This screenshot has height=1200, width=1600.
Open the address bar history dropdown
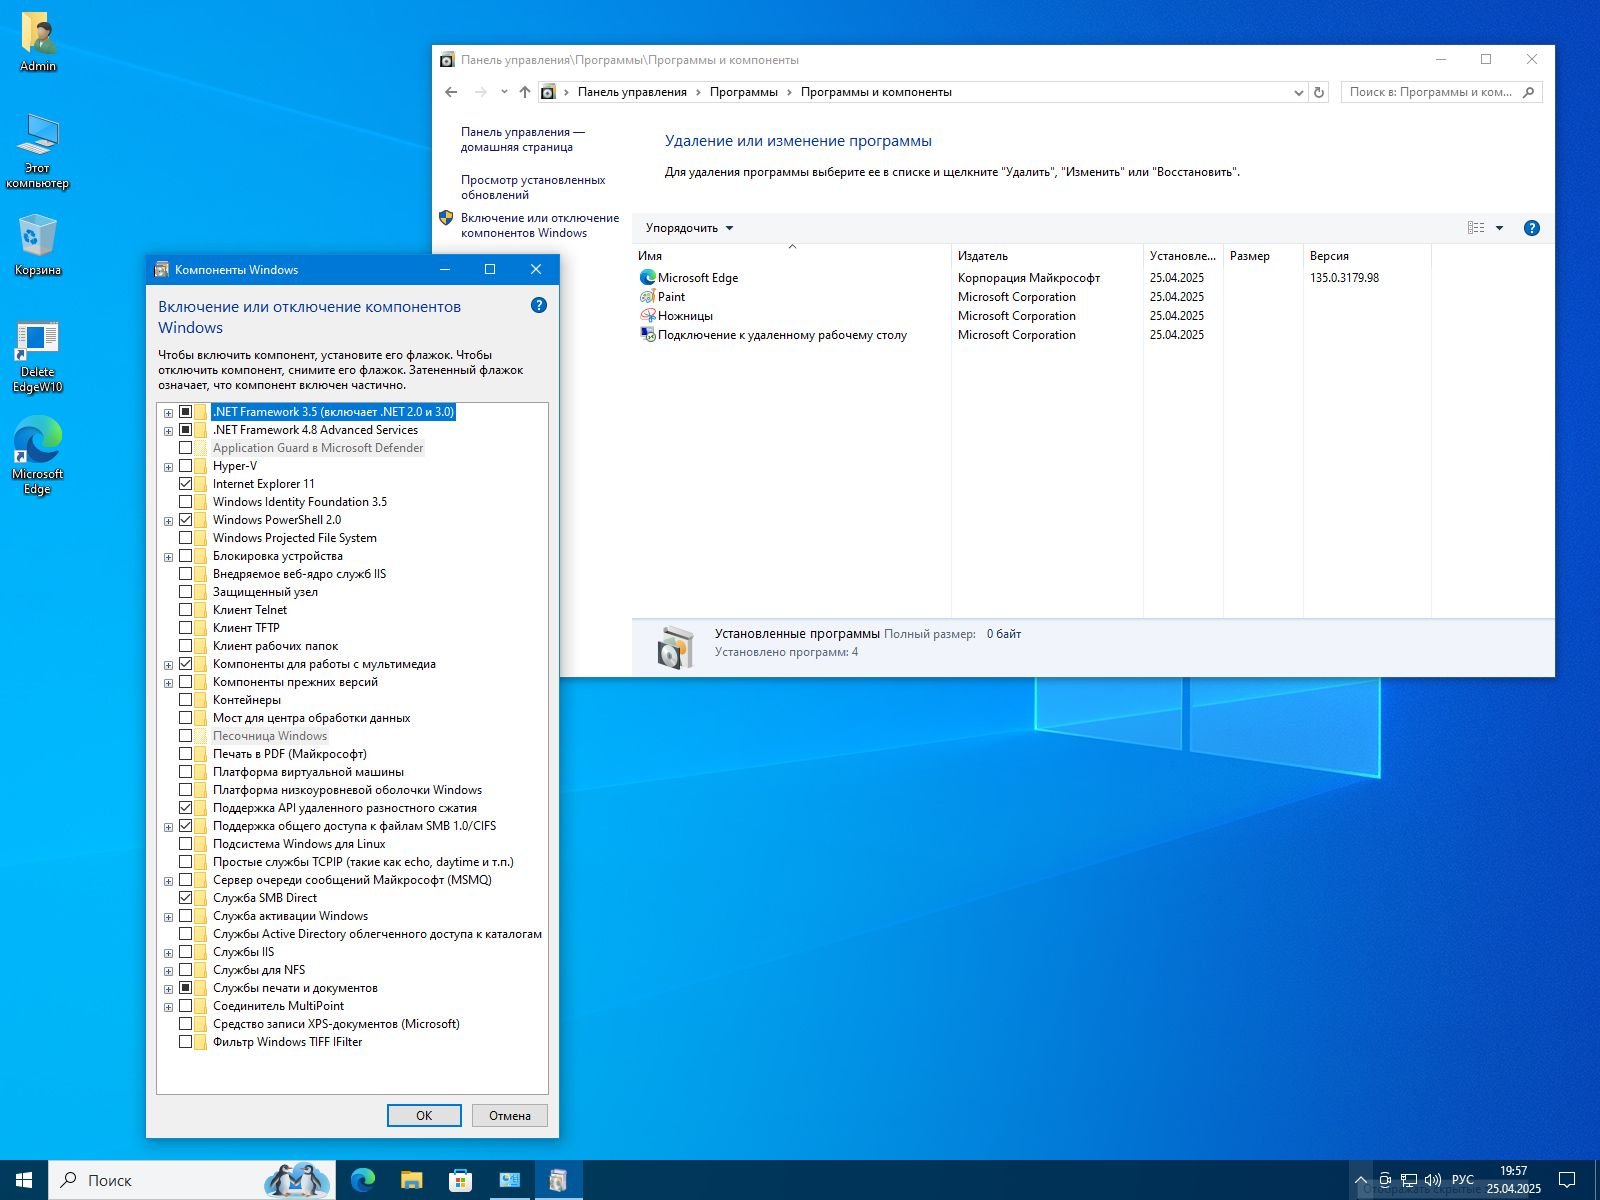tap(1298, 92)
